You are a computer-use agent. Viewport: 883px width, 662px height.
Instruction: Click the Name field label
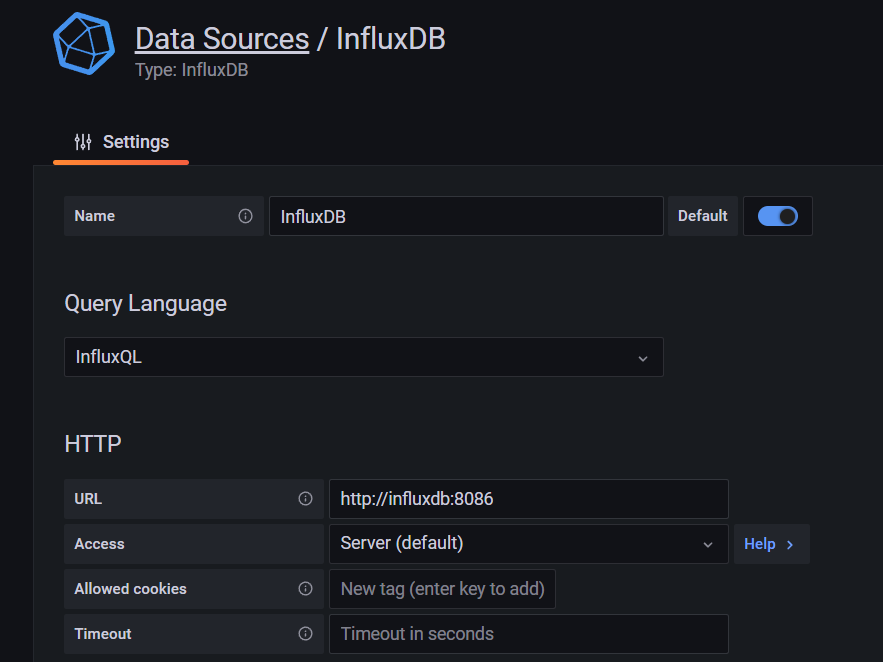pos(95,216)
